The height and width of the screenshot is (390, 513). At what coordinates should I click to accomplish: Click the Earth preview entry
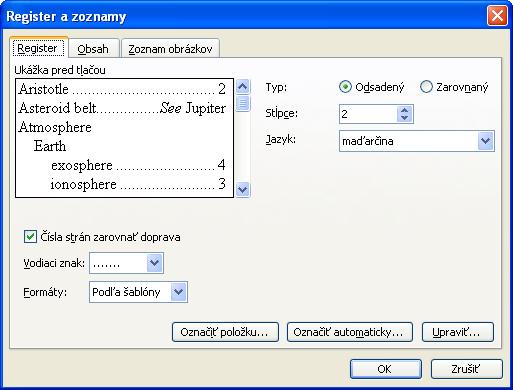(50, 146)
